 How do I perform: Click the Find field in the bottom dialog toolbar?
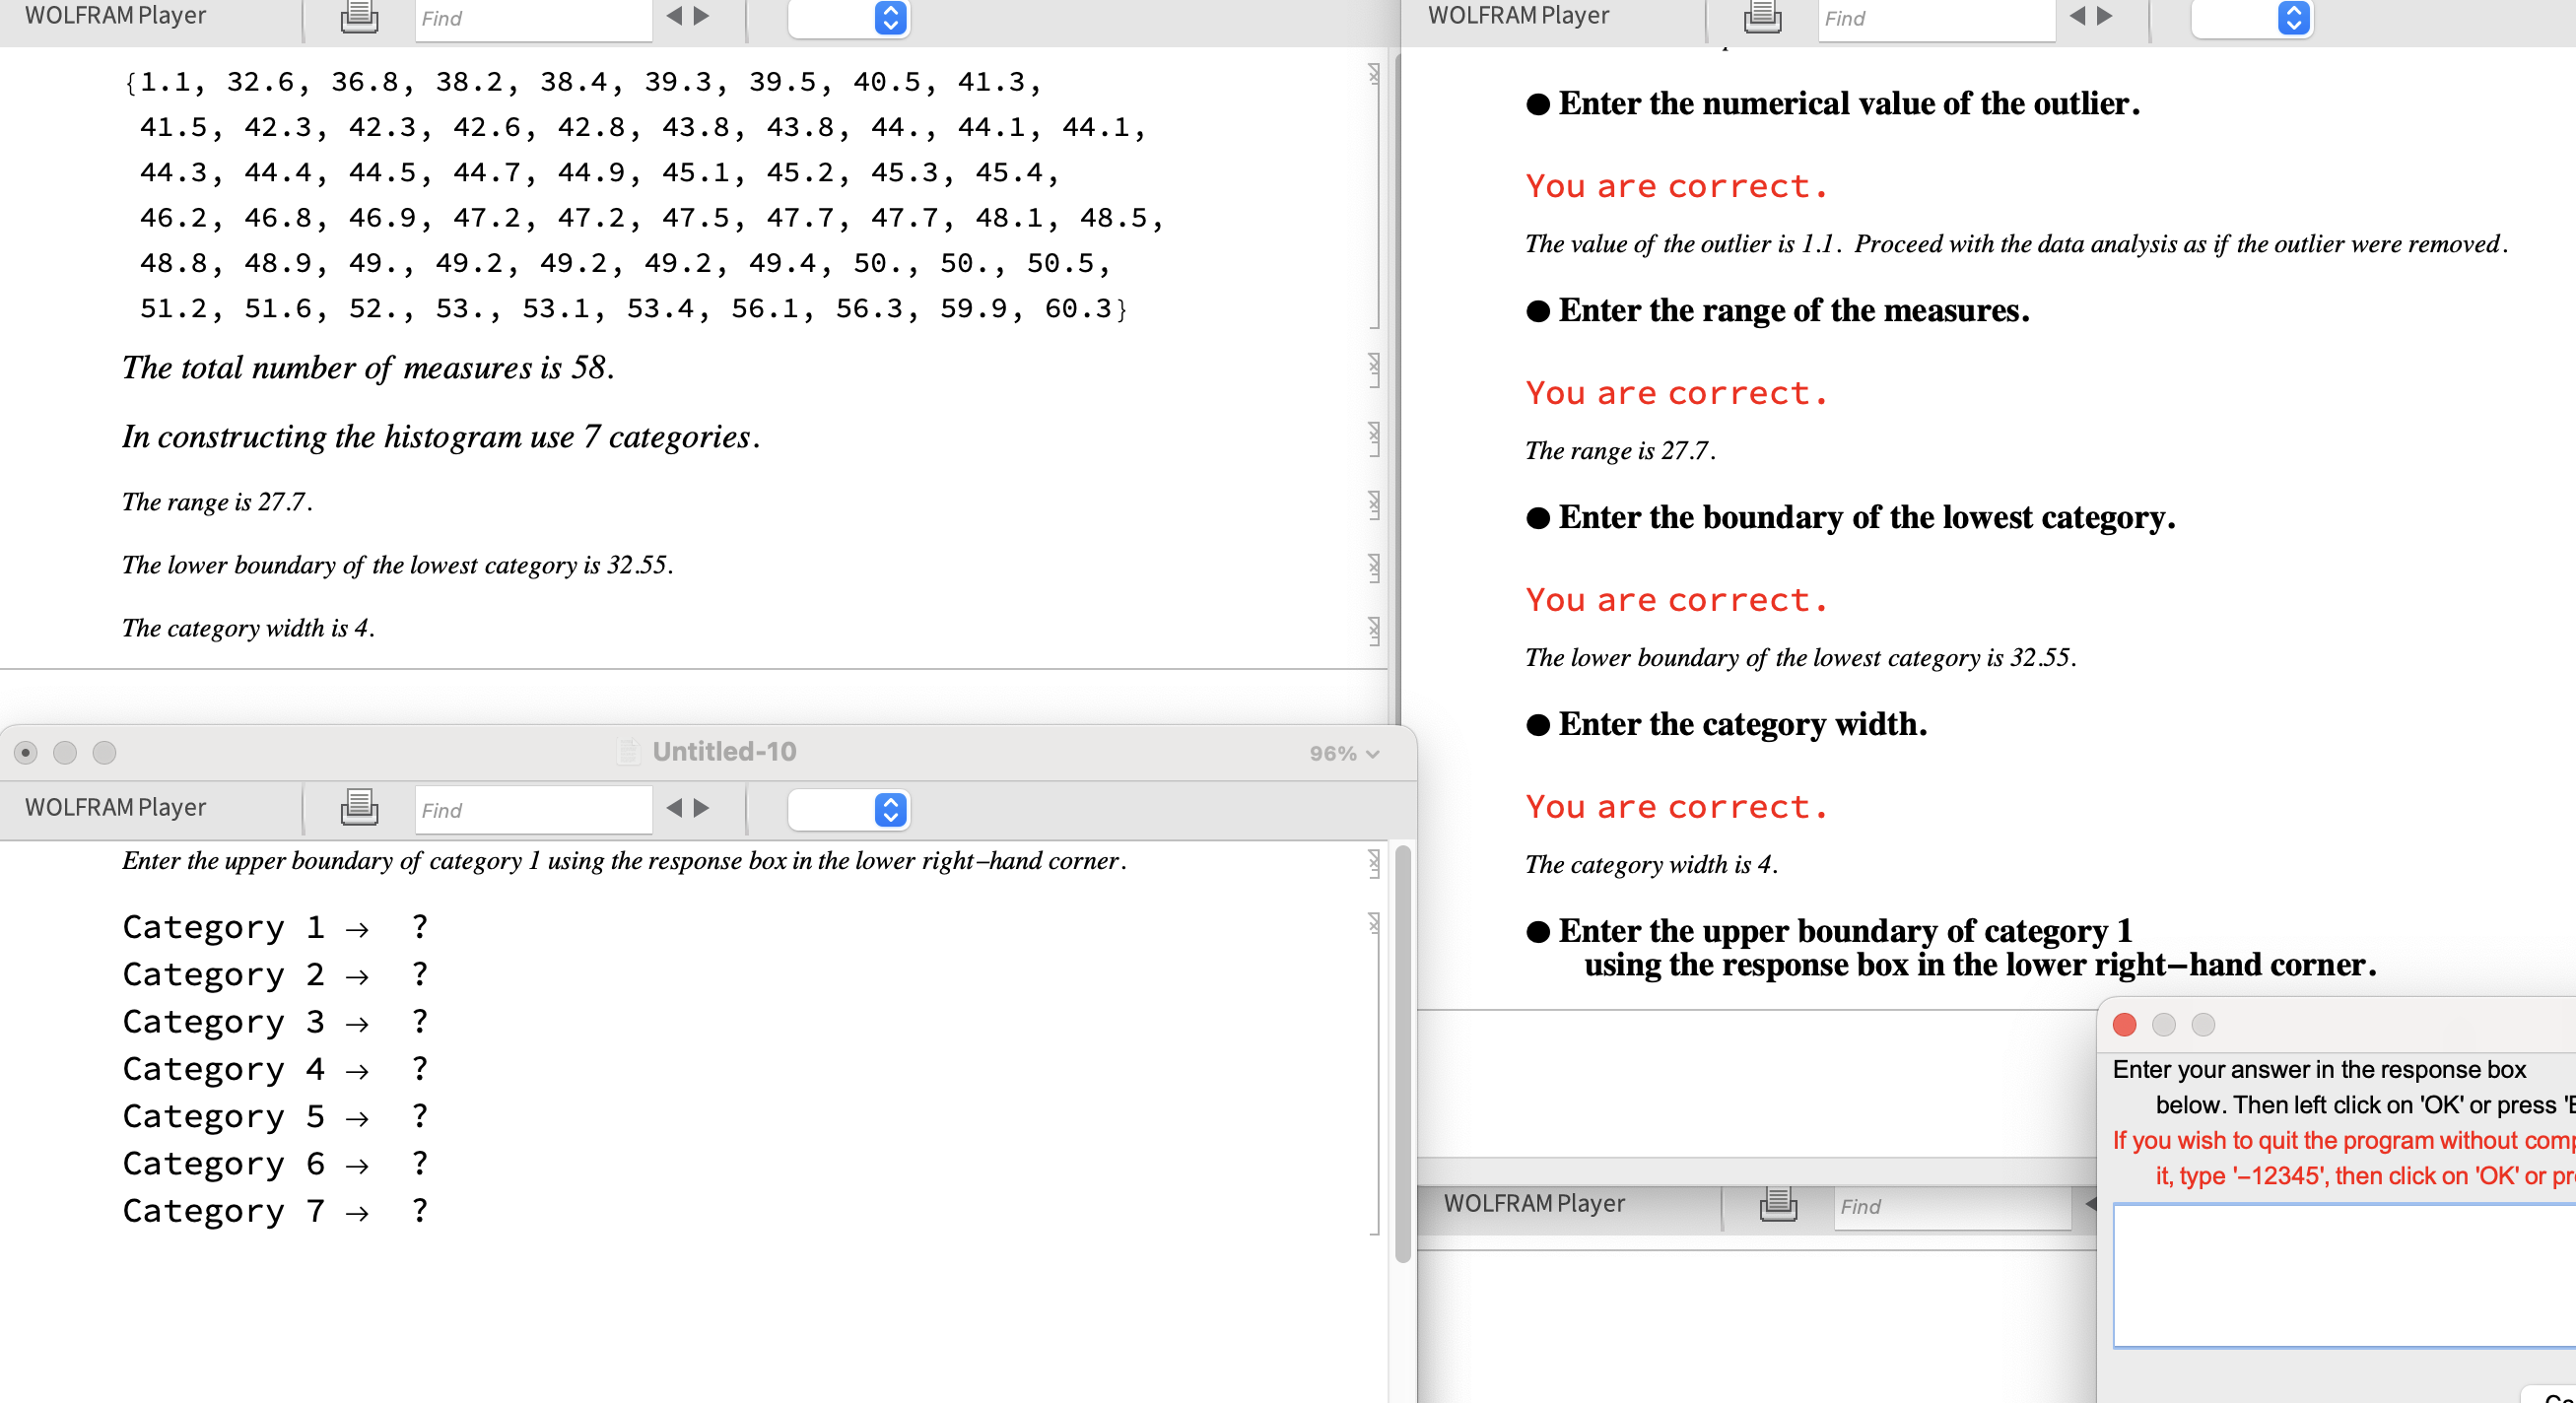coord(1950,1206)
